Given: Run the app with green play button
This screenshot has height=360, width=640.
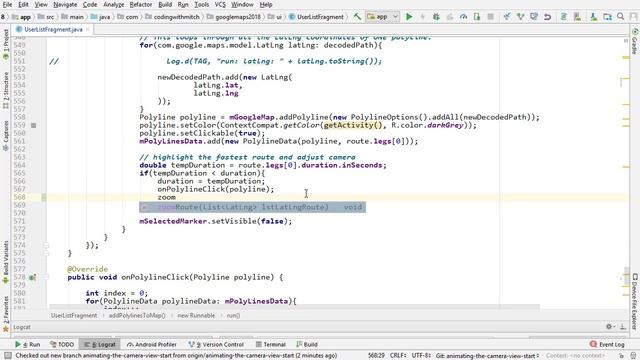Looking at the screenshot, I should click(409, 17).
